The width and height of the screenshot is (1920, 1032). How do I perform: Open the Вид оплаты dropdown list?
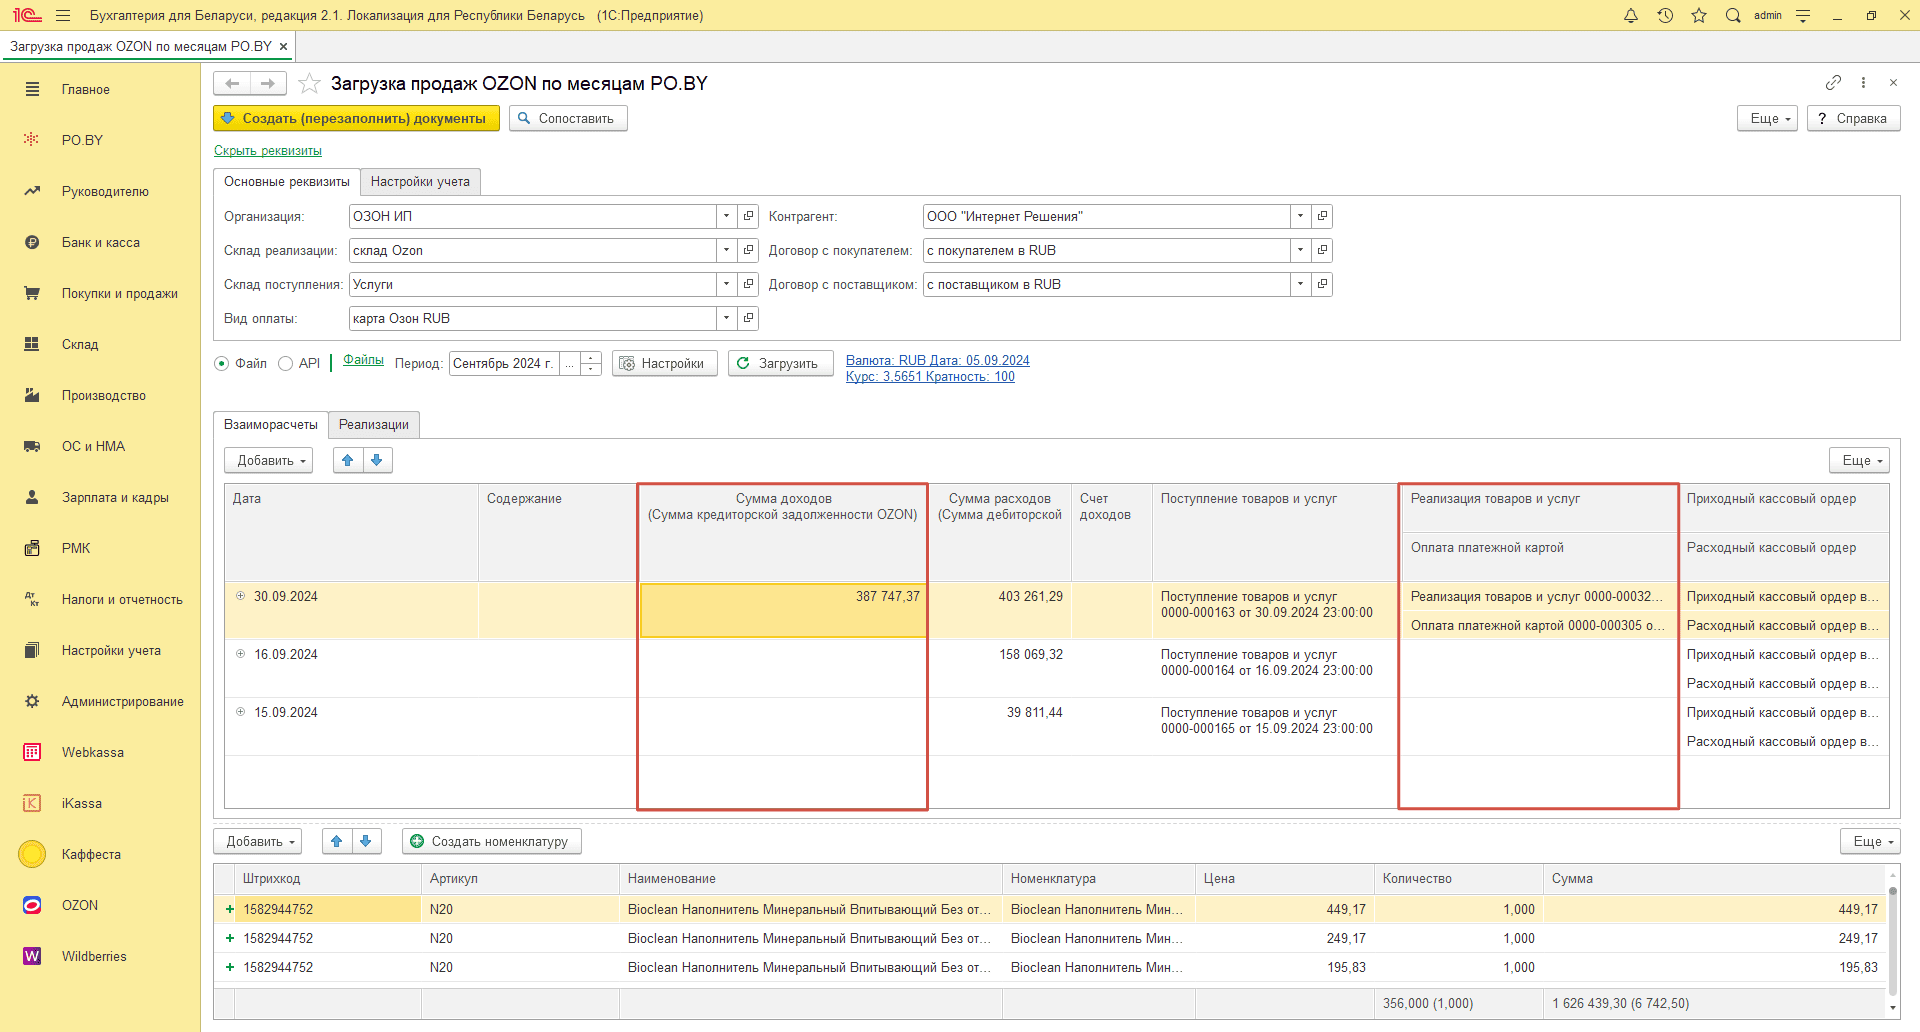(727, 318)
